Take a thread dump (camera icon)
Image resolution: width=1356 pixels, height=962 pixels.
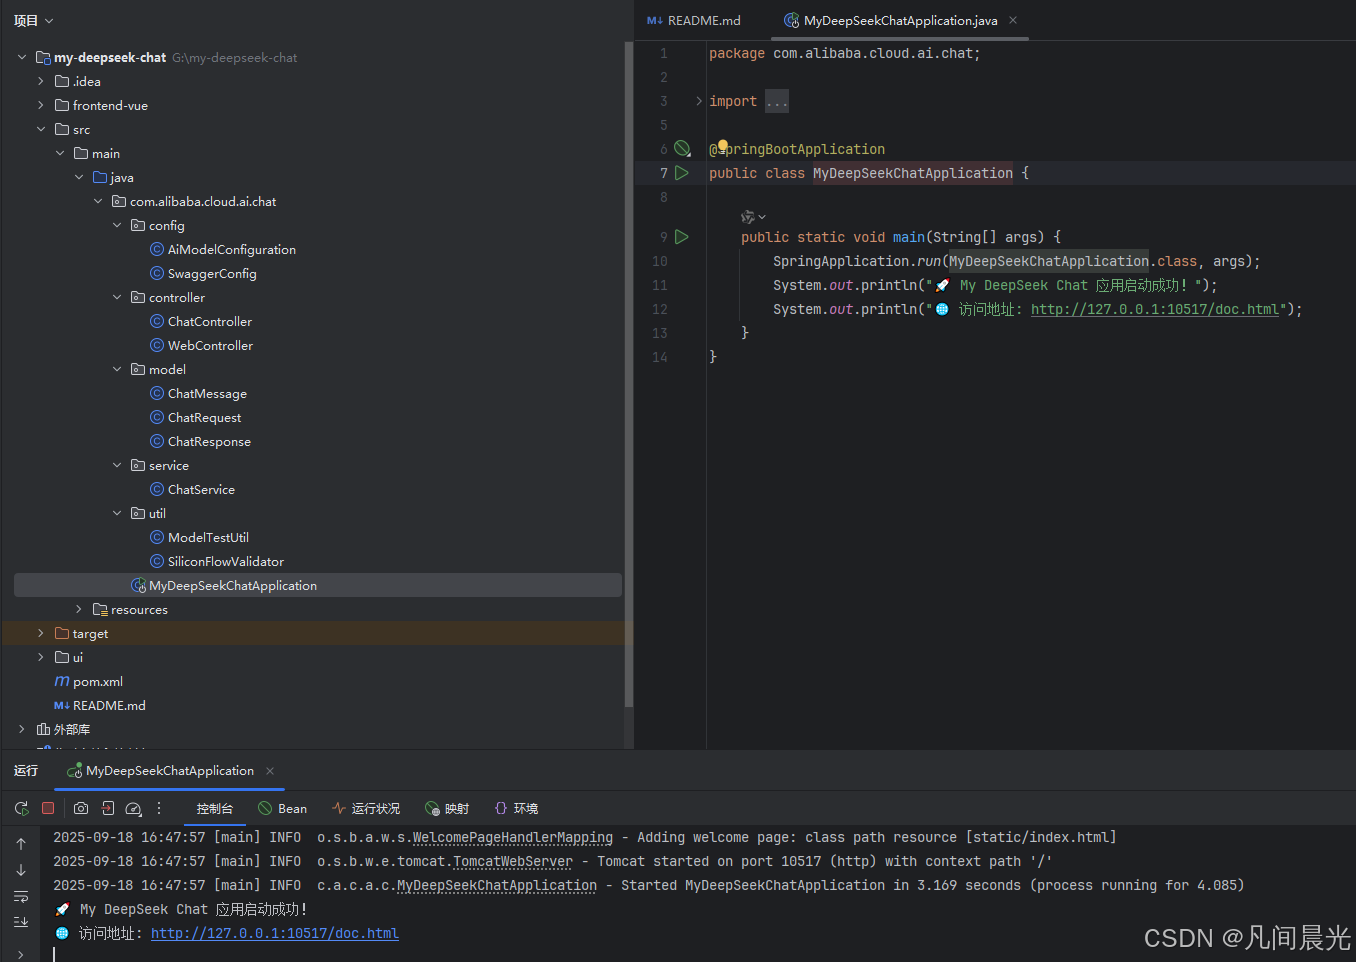coord(81,808)
